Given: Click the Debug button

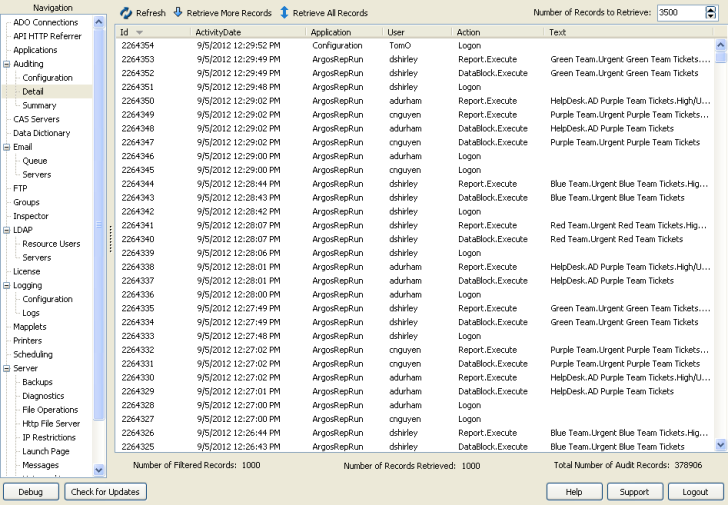Looking at the screenshot, I should tap(31, 492).
